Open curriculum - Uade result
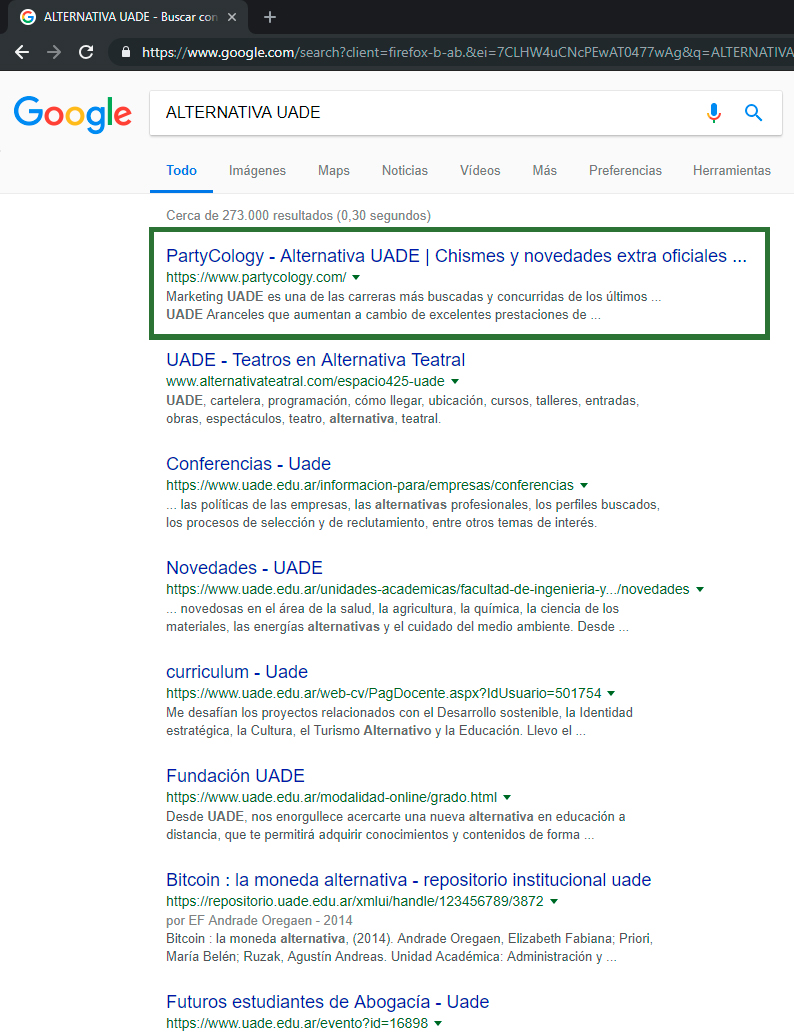The image size is (794, 1036). [x=236, y=671]
